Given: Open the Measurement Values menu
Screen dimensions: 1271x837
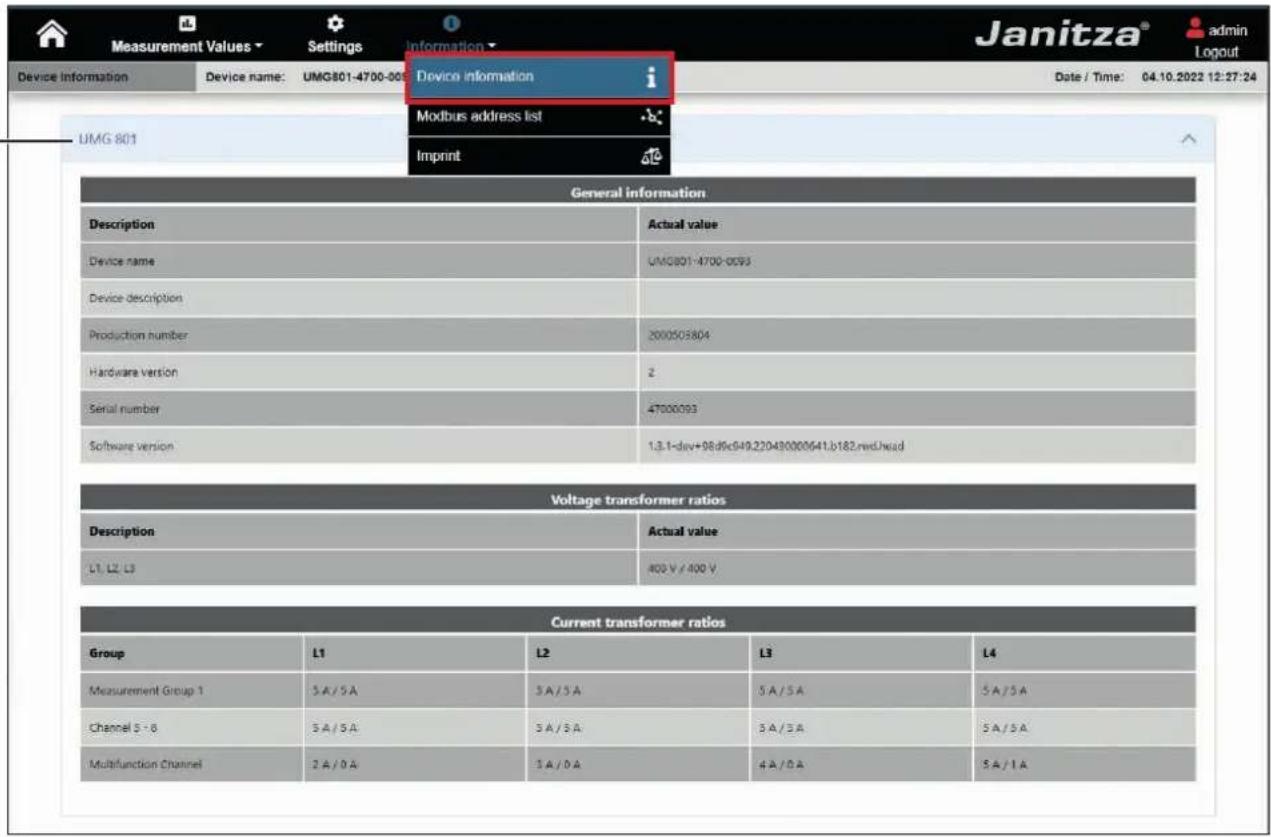Looking at the screenshot, I should (187, 46).
